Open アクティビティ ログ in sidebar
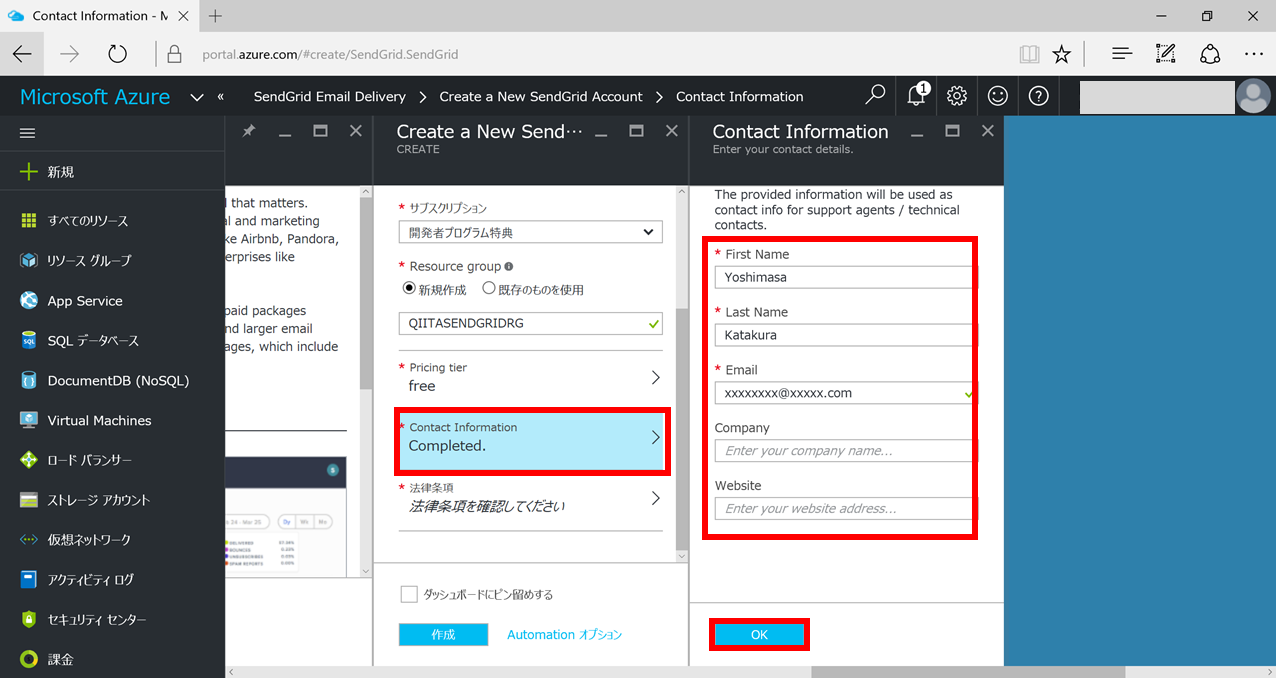This screenshot has width=1276, height=678. (112, 580)
